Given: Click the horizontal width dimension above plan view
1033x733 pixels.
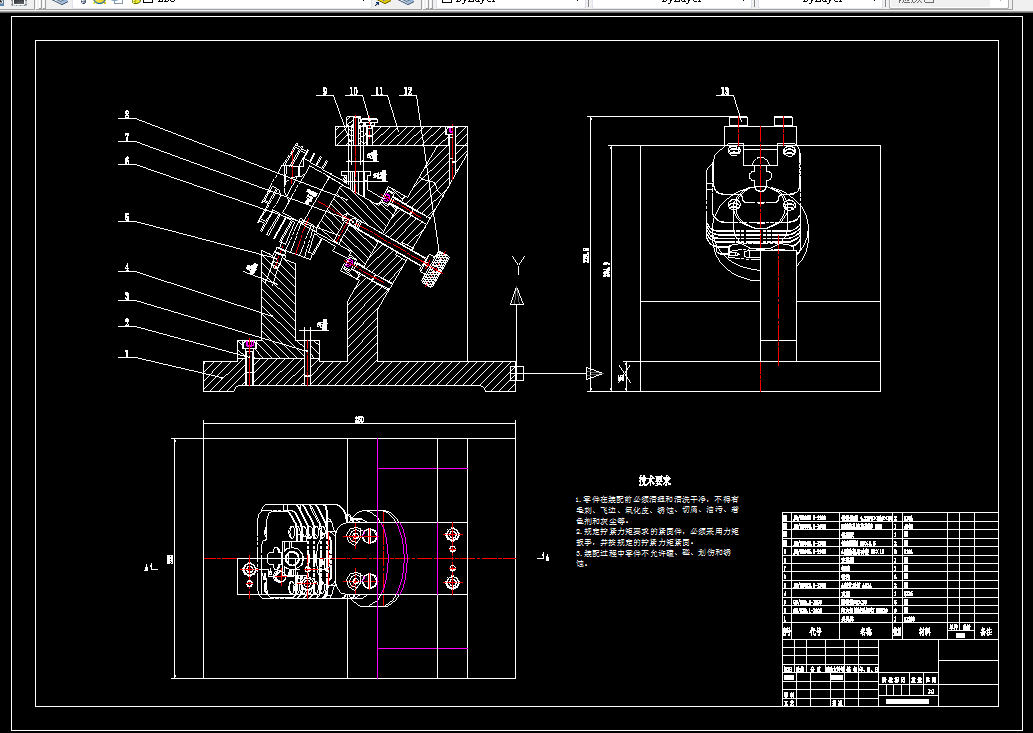Looking at the screenshot, I should click(360, 420).
